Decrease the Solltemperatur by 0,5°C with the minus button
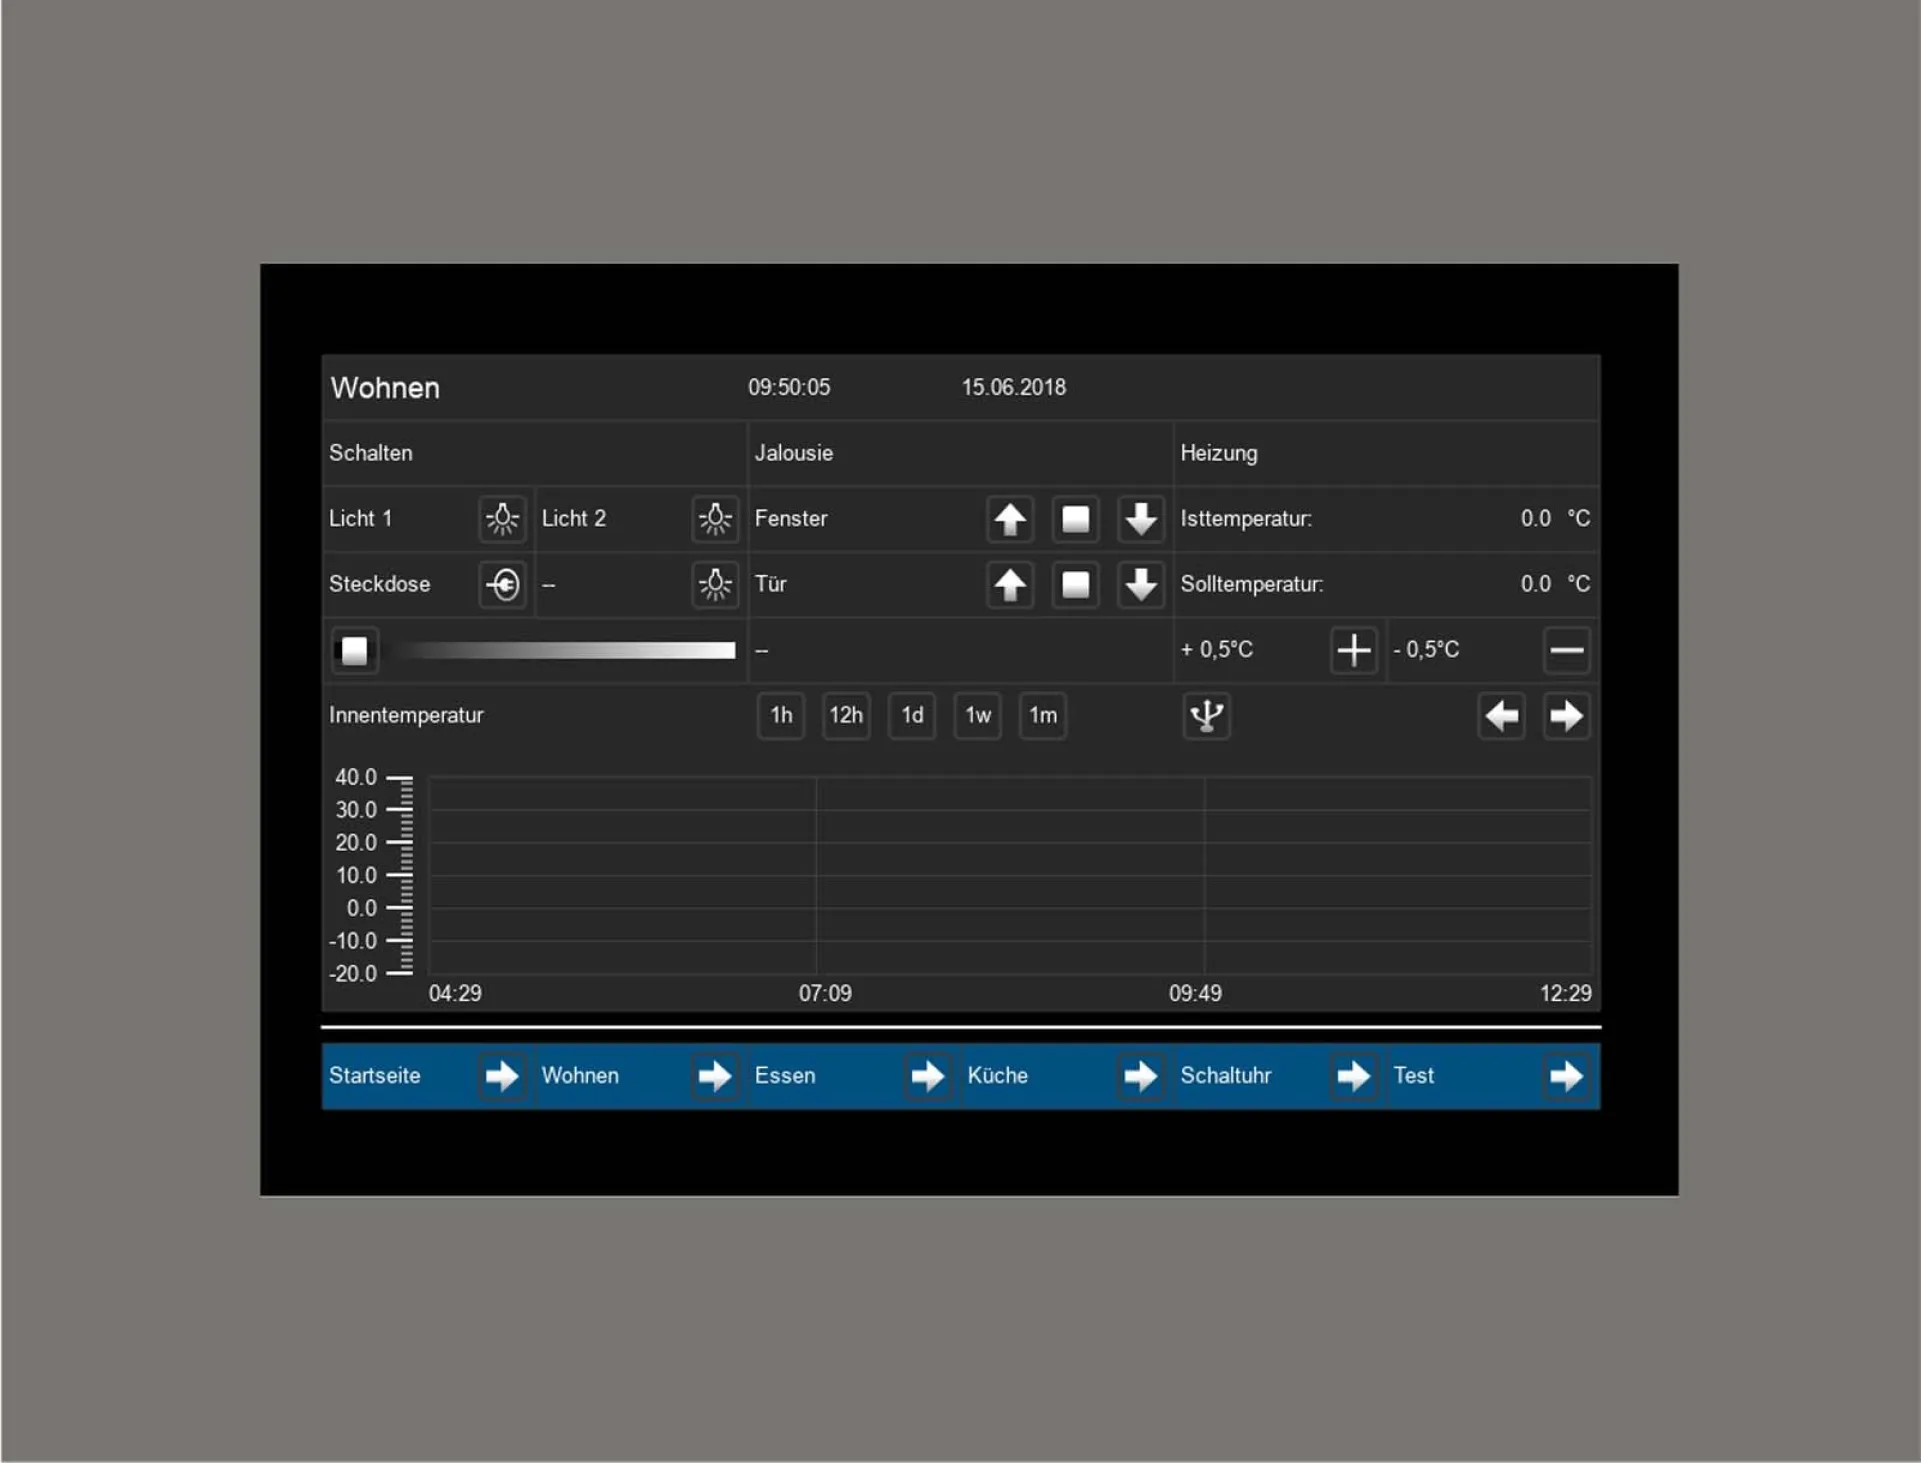This screenshot has height=1463, width=1921. pos(1565,650)
